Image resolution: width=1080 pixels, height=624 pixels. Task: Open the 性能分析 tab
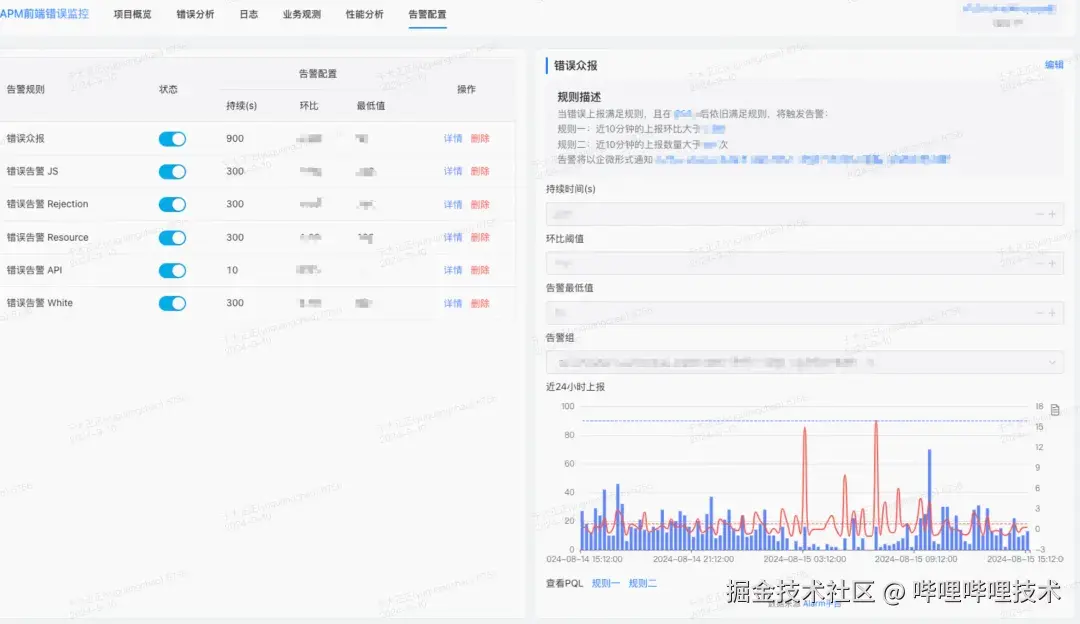coord(364,14)
